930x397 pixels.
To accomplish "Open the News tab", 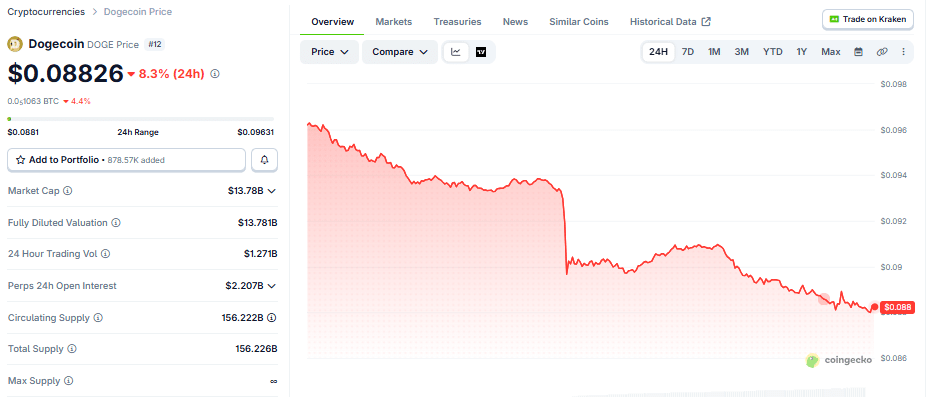I will tap(515, 21).
